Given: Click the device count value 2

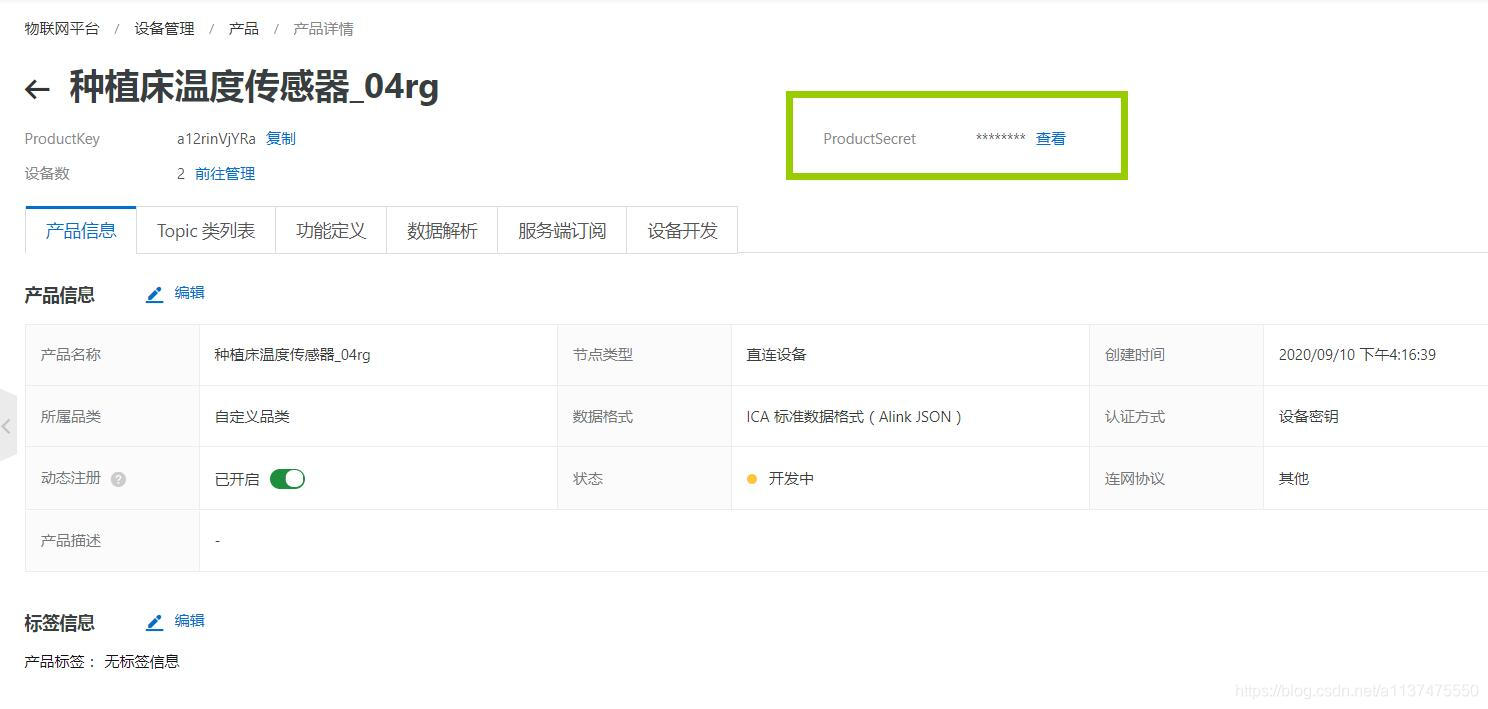Looking at the screenshot, I should 181,174.
